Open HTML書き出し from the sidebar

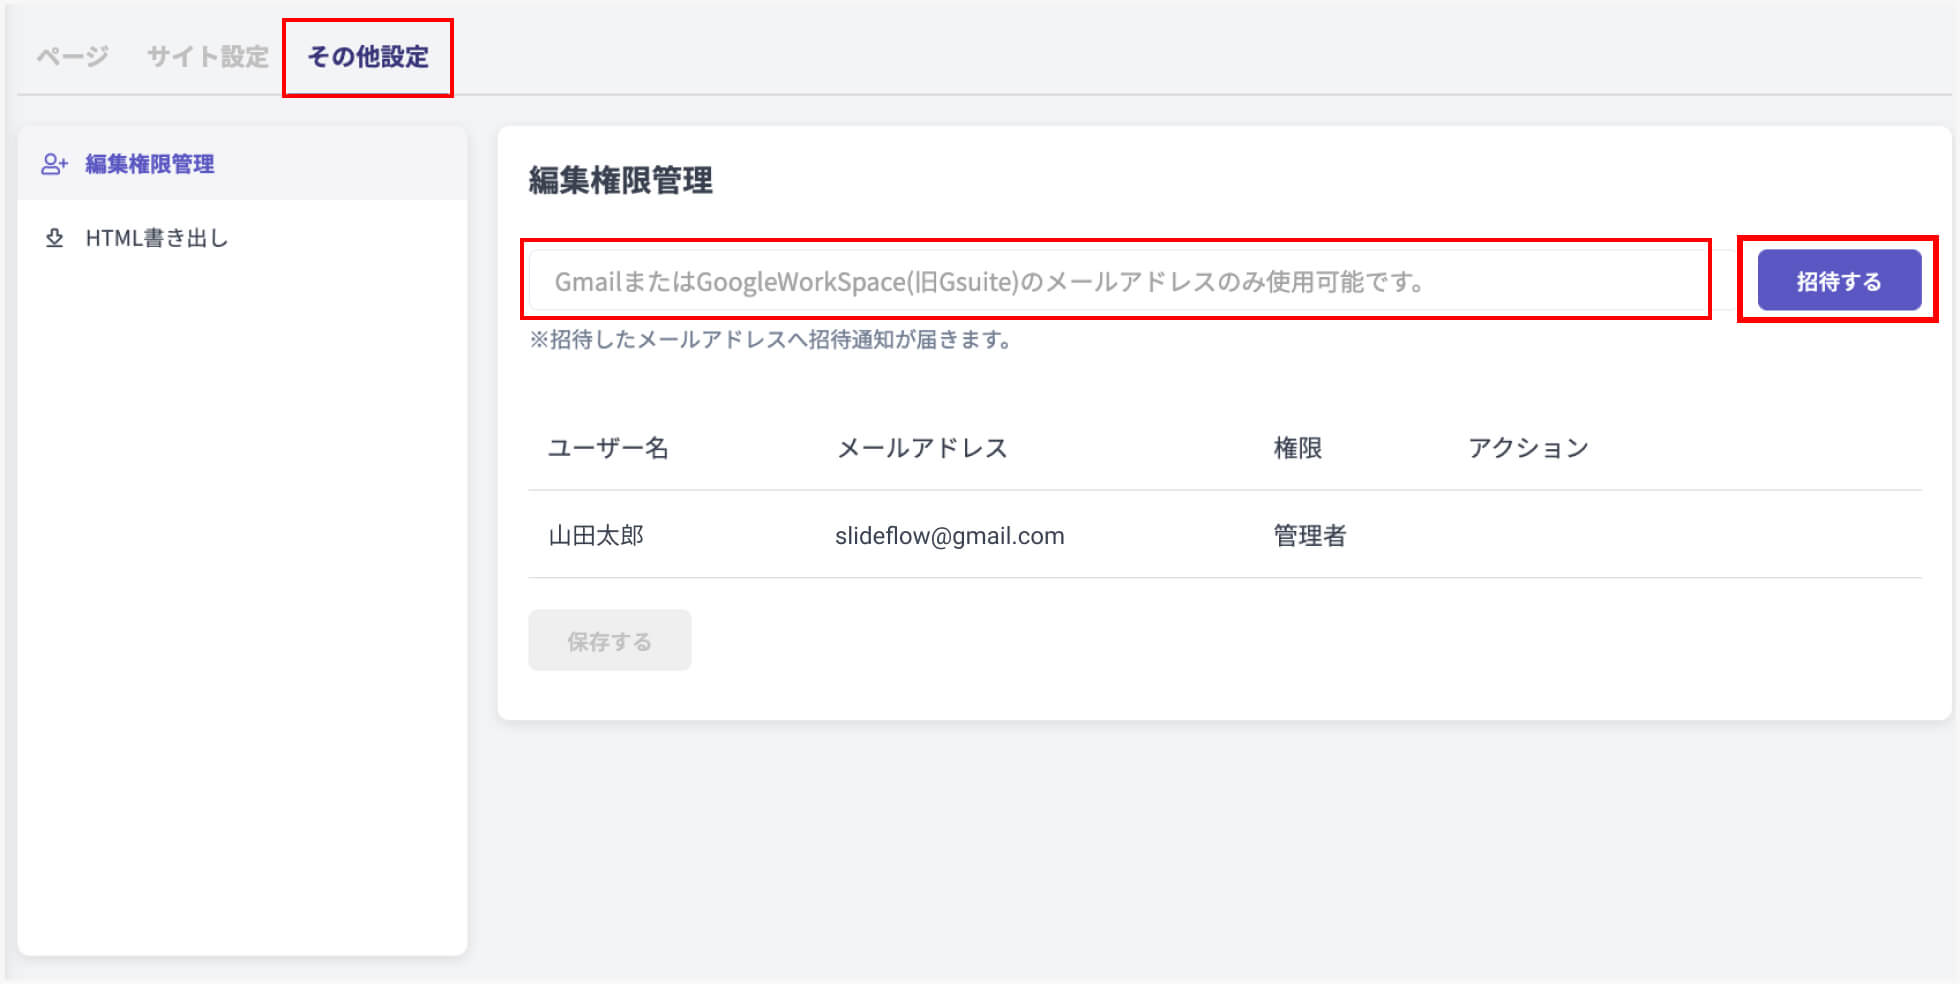click(157, 238)
